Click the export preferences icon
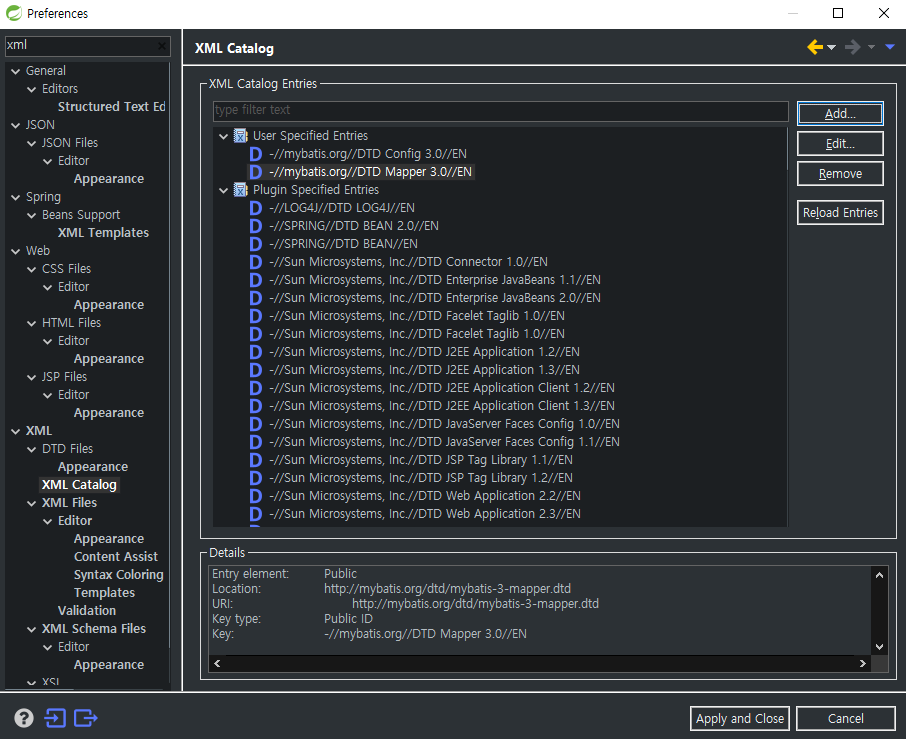The width and height of the screenshot is (906, 739). 86,718
